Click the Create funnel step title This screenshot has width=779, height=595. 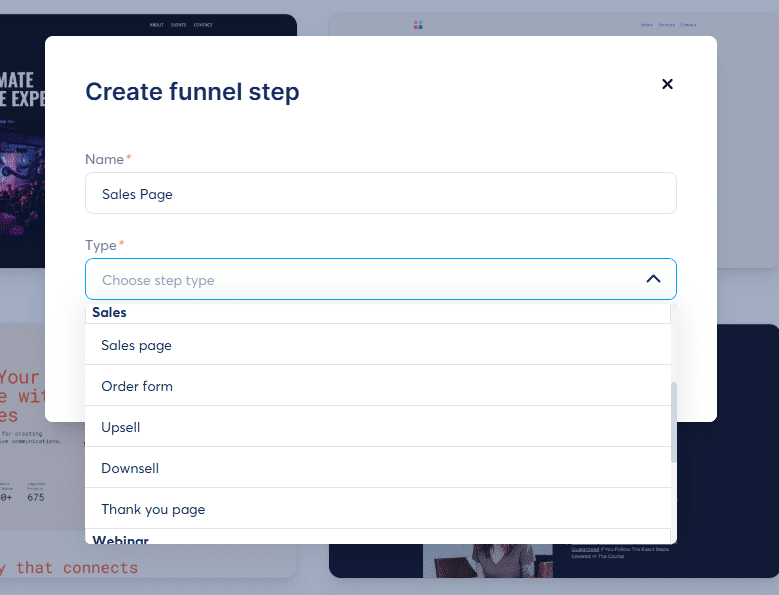pos(192,92)
